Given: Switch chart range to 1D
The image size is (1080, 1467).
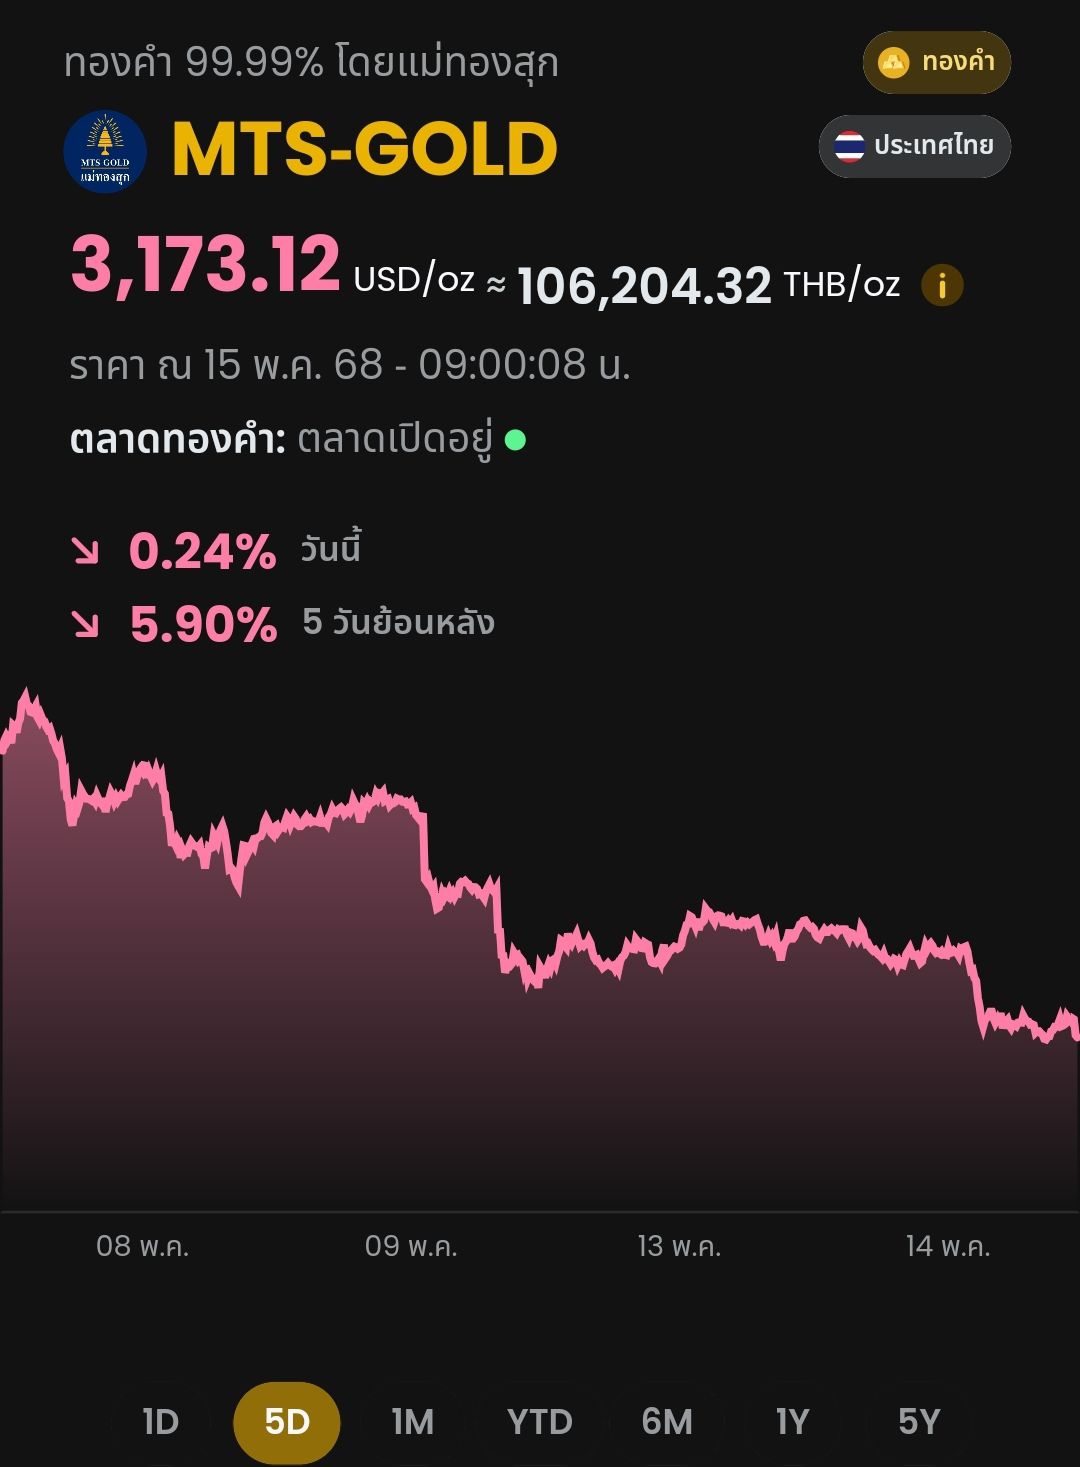Looking at the screenshot, I should pyautogui.click(x=160, y=1421).
